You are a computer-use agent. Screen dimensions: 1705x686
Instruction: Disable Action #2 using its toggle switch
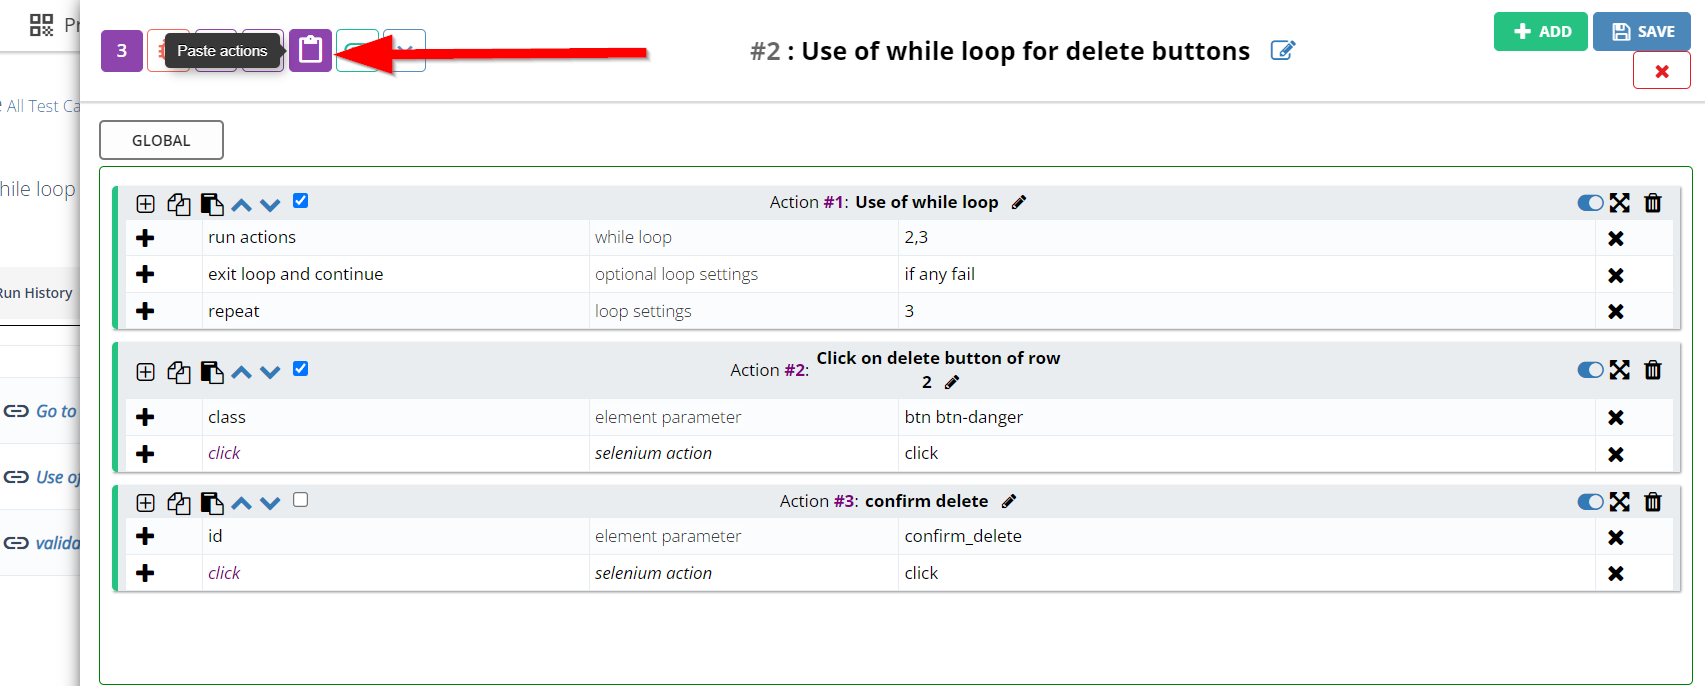point(1589,370)
